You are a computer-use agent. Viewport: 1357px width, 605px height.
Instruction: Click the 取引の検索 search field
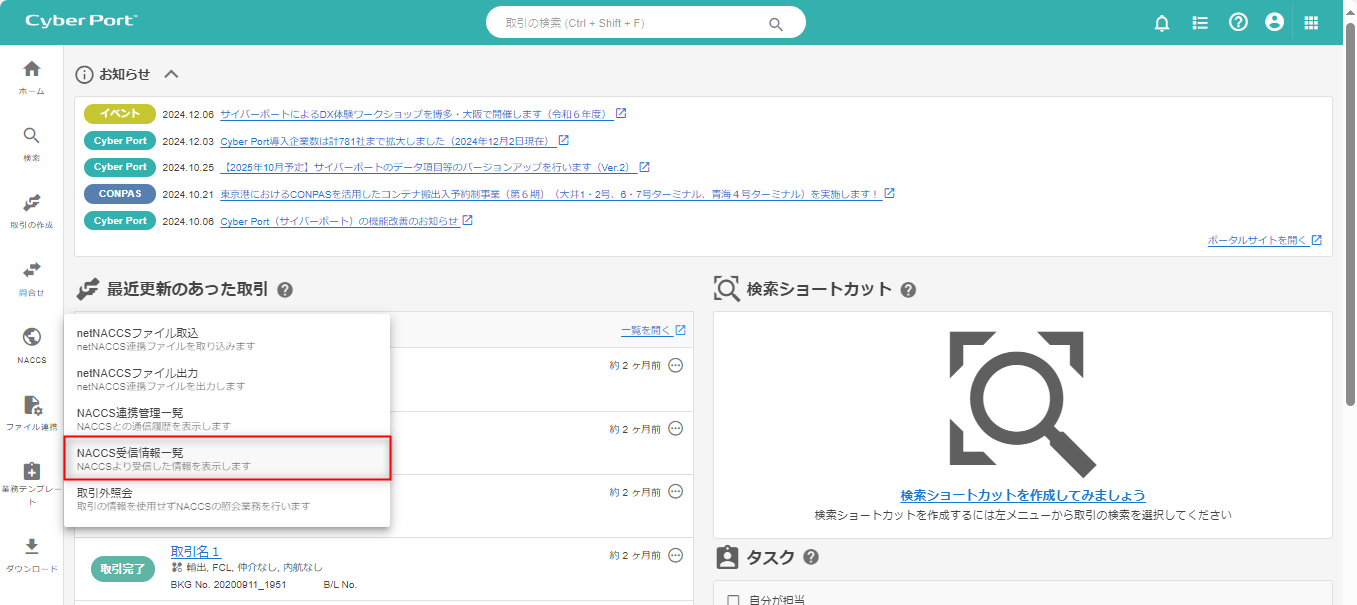(635, 23)
